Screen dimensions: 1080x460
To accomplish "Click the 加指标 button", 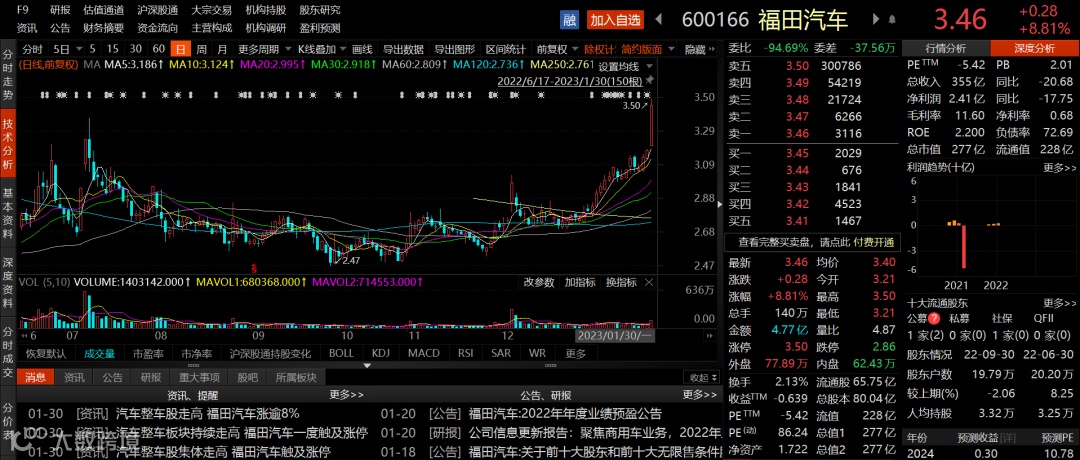I will tap(580, 282).
